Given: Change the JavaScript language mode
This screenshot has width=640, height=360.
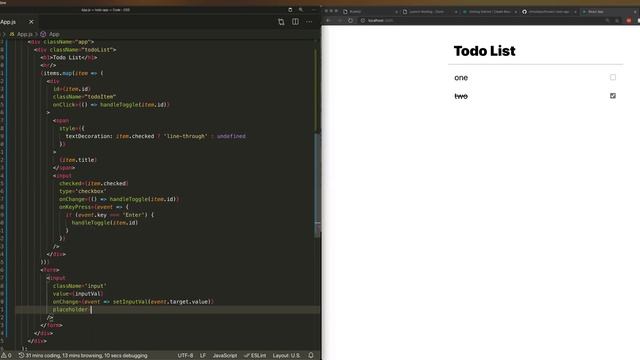Looking at the screenshot, I should (224, 356).
